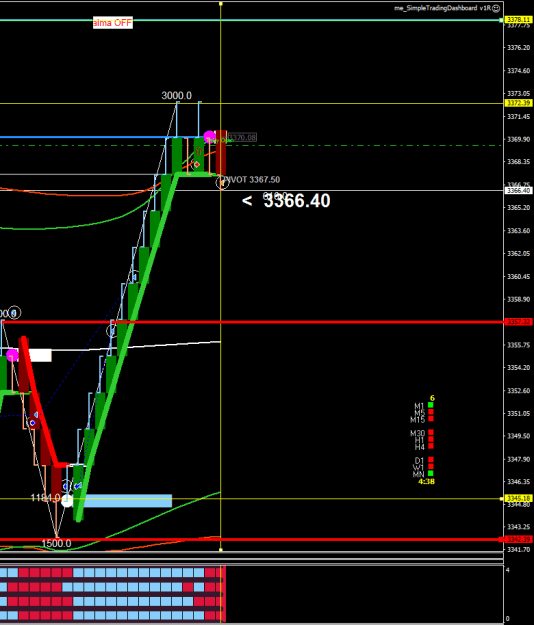
Task: Click red up arrow on green candle
Action: coord(198,151)
